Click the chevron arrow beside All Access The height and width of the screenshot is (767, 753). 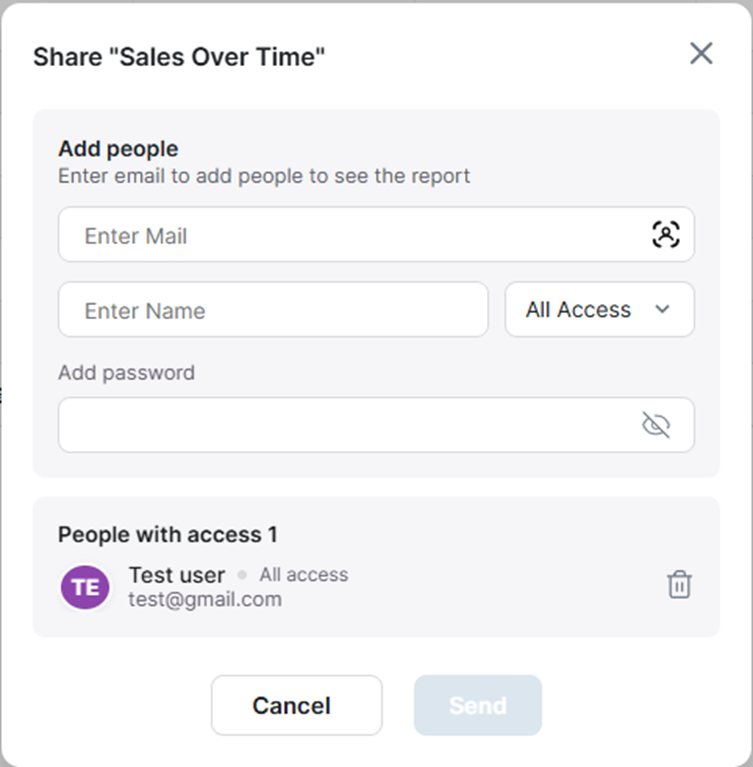(662, 309)
